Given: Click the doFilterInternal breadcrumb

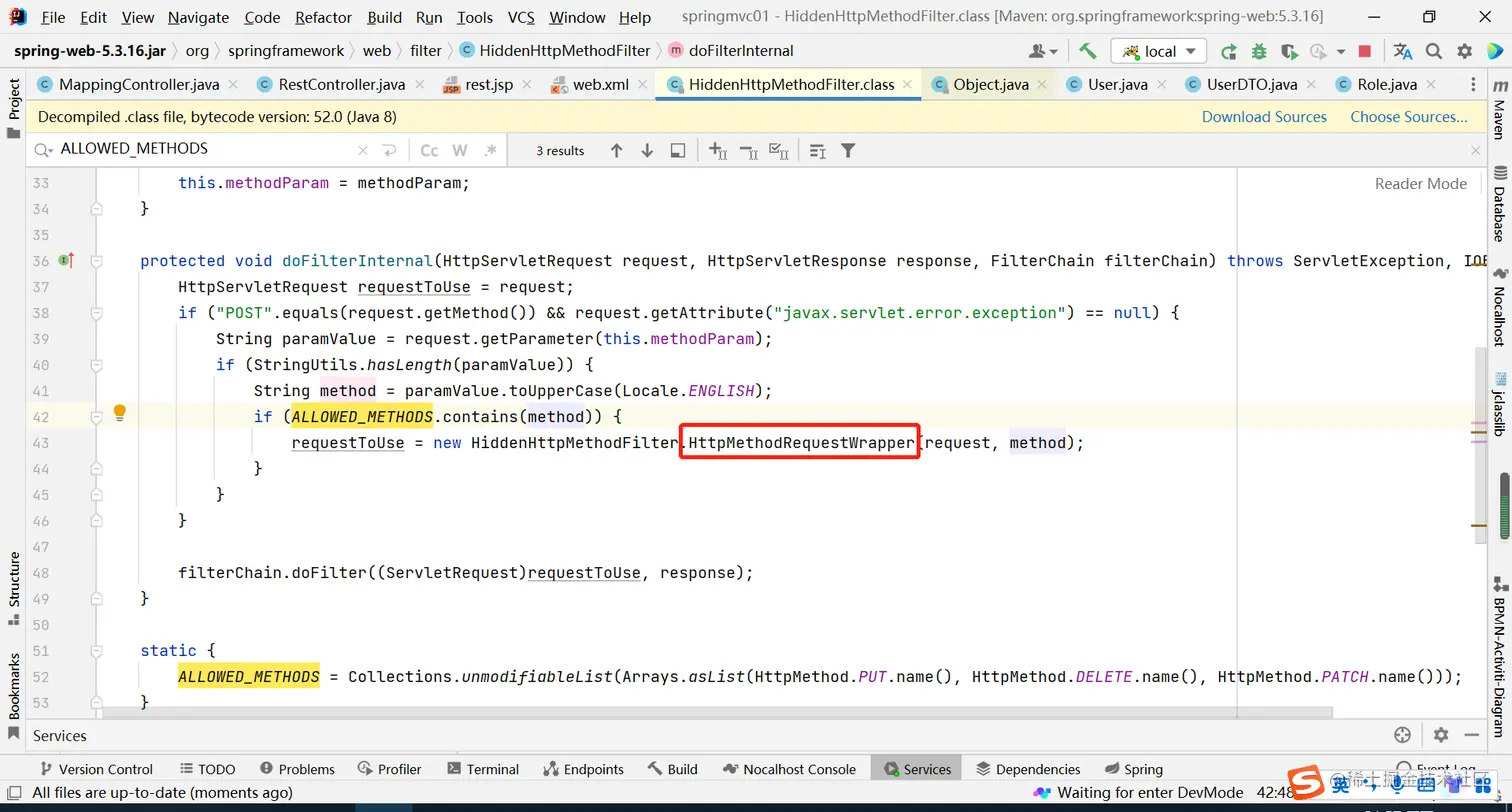Looking at the screenshot, I should tap(730, 51).
